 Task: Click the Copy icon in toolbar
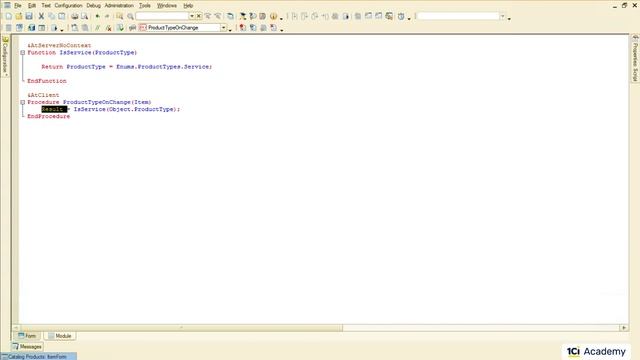51,16
